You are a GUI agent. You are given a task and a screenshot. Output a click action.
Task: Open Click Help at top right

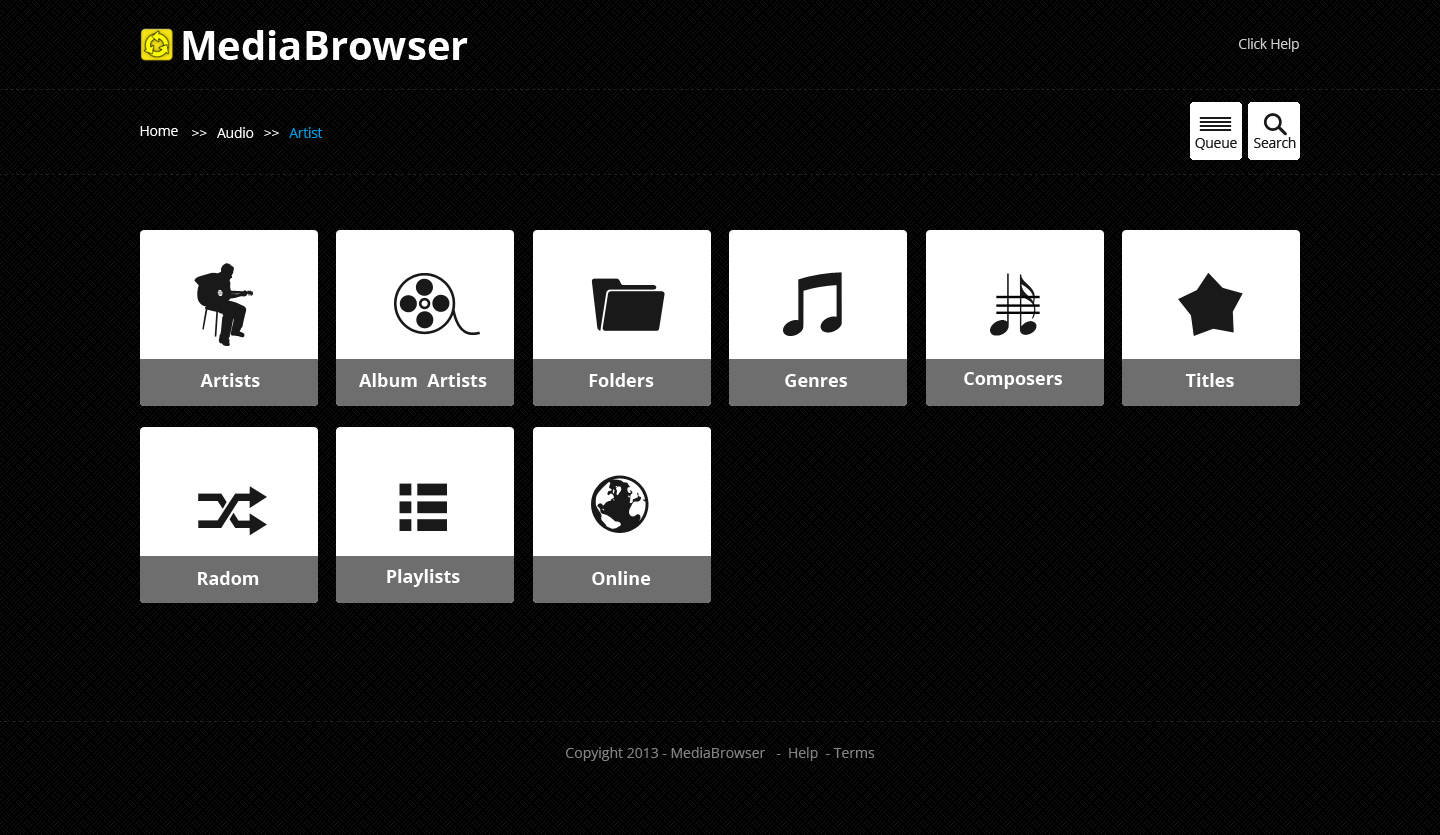click(1269, 44)
